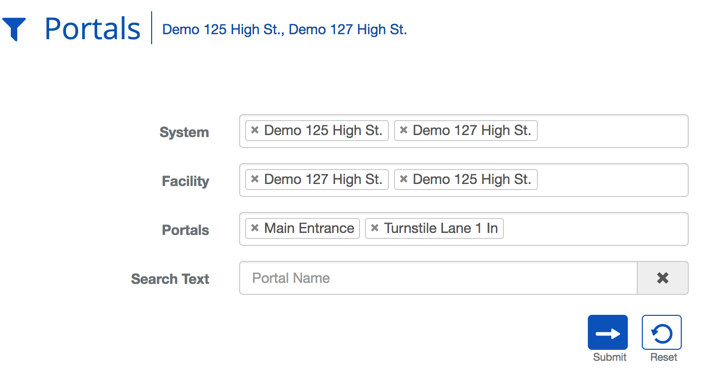This screenshot has height=384, width=716.
Task: Click Demo 125 High St. text in System
Action: point(323,131)
